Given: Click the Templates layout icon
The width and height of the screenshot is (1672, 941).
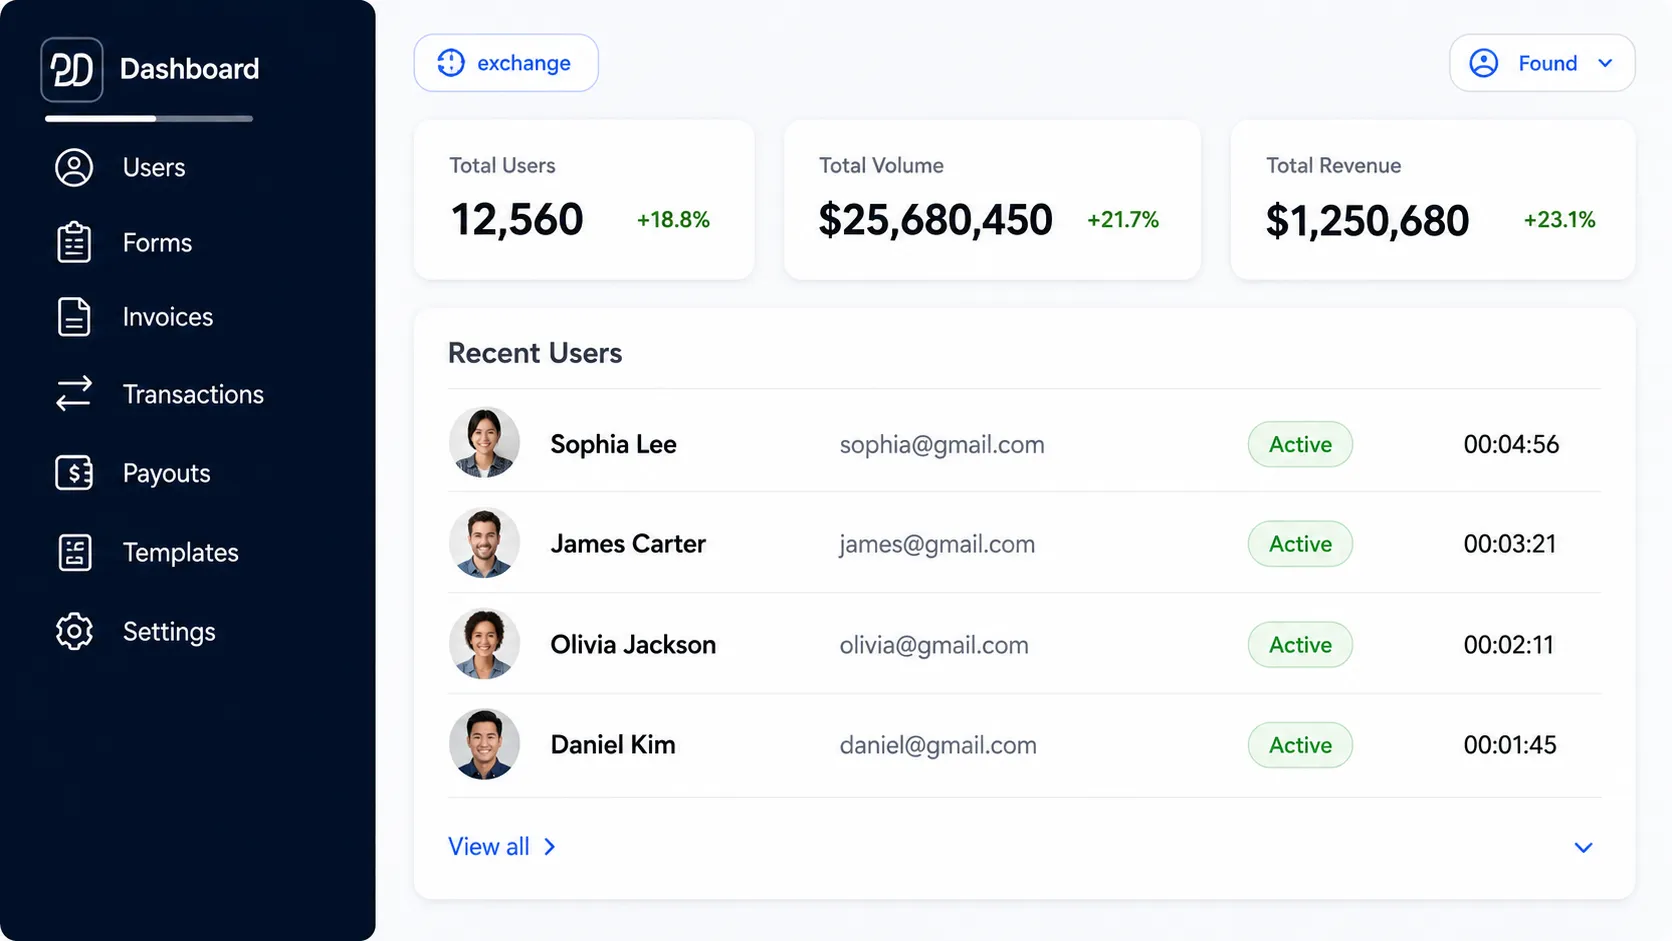Looking at the screenshot, I should (75, 552).
